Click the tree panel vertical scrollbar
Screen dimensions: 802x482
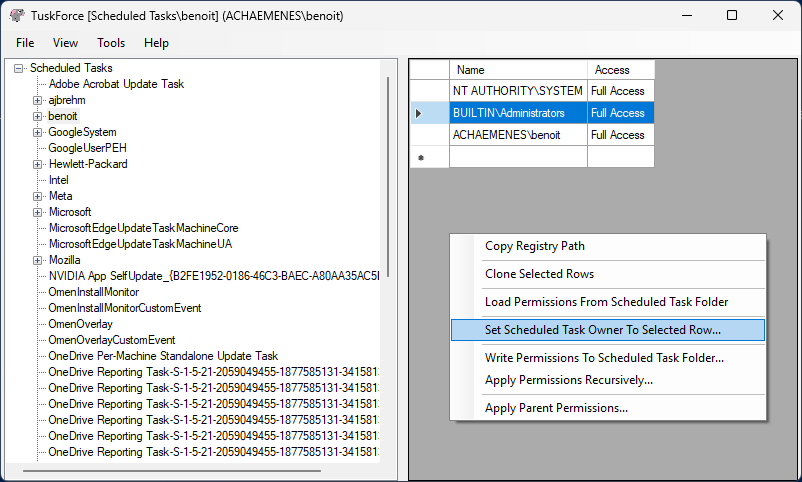(388, 180)
